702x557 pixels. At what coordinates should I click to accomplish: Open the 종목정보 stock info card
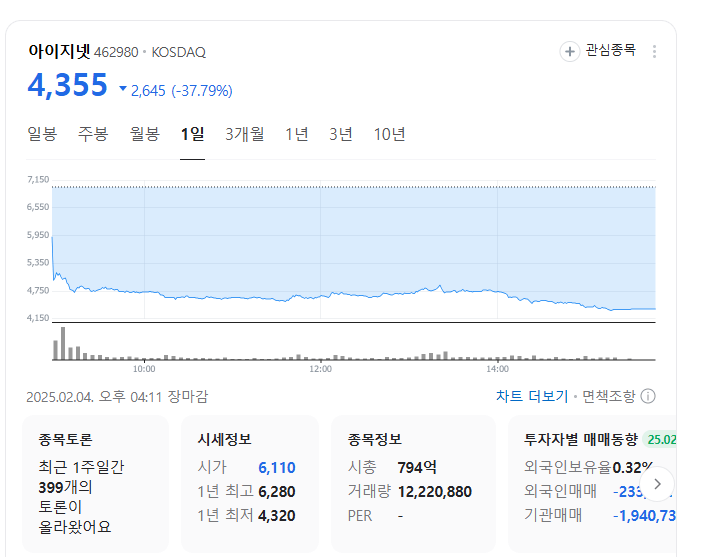tap(412, 484)
